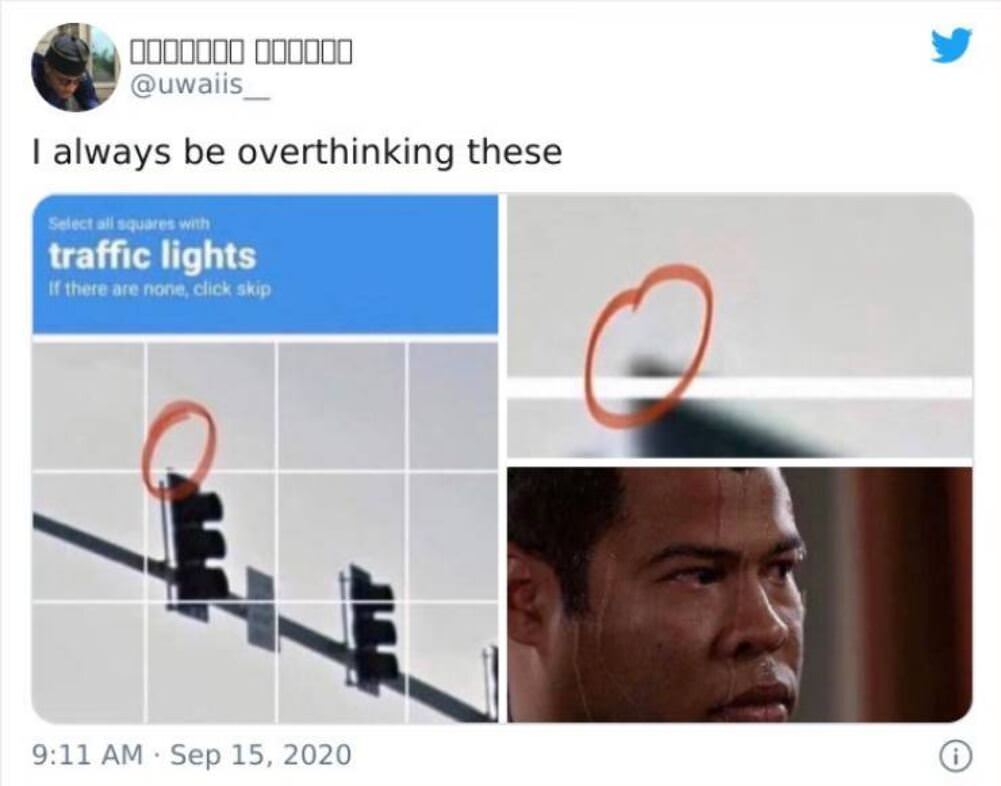The height and width of the screenshot is (786, 1001).
Task: Select the top-right captcha grid square
Action: point(454,406)
